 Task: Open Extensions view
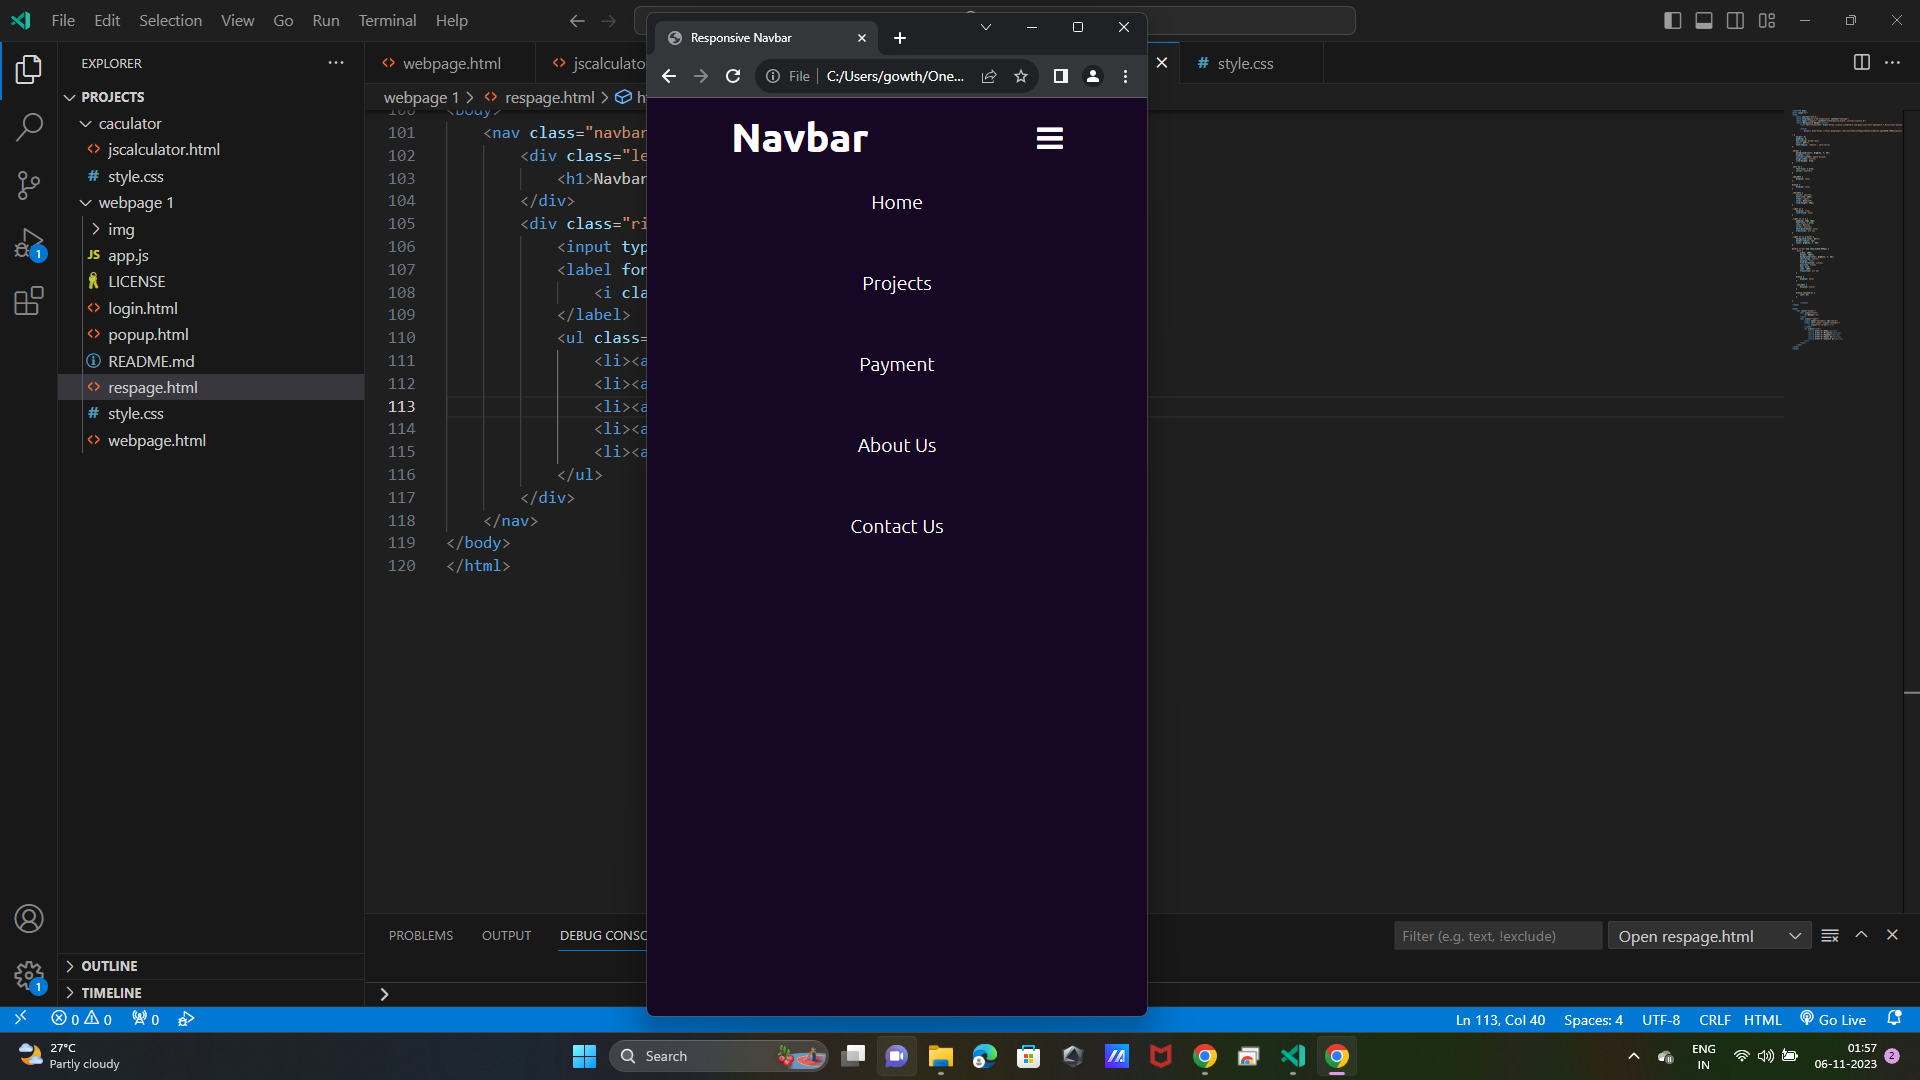click(x=29, y=301)
